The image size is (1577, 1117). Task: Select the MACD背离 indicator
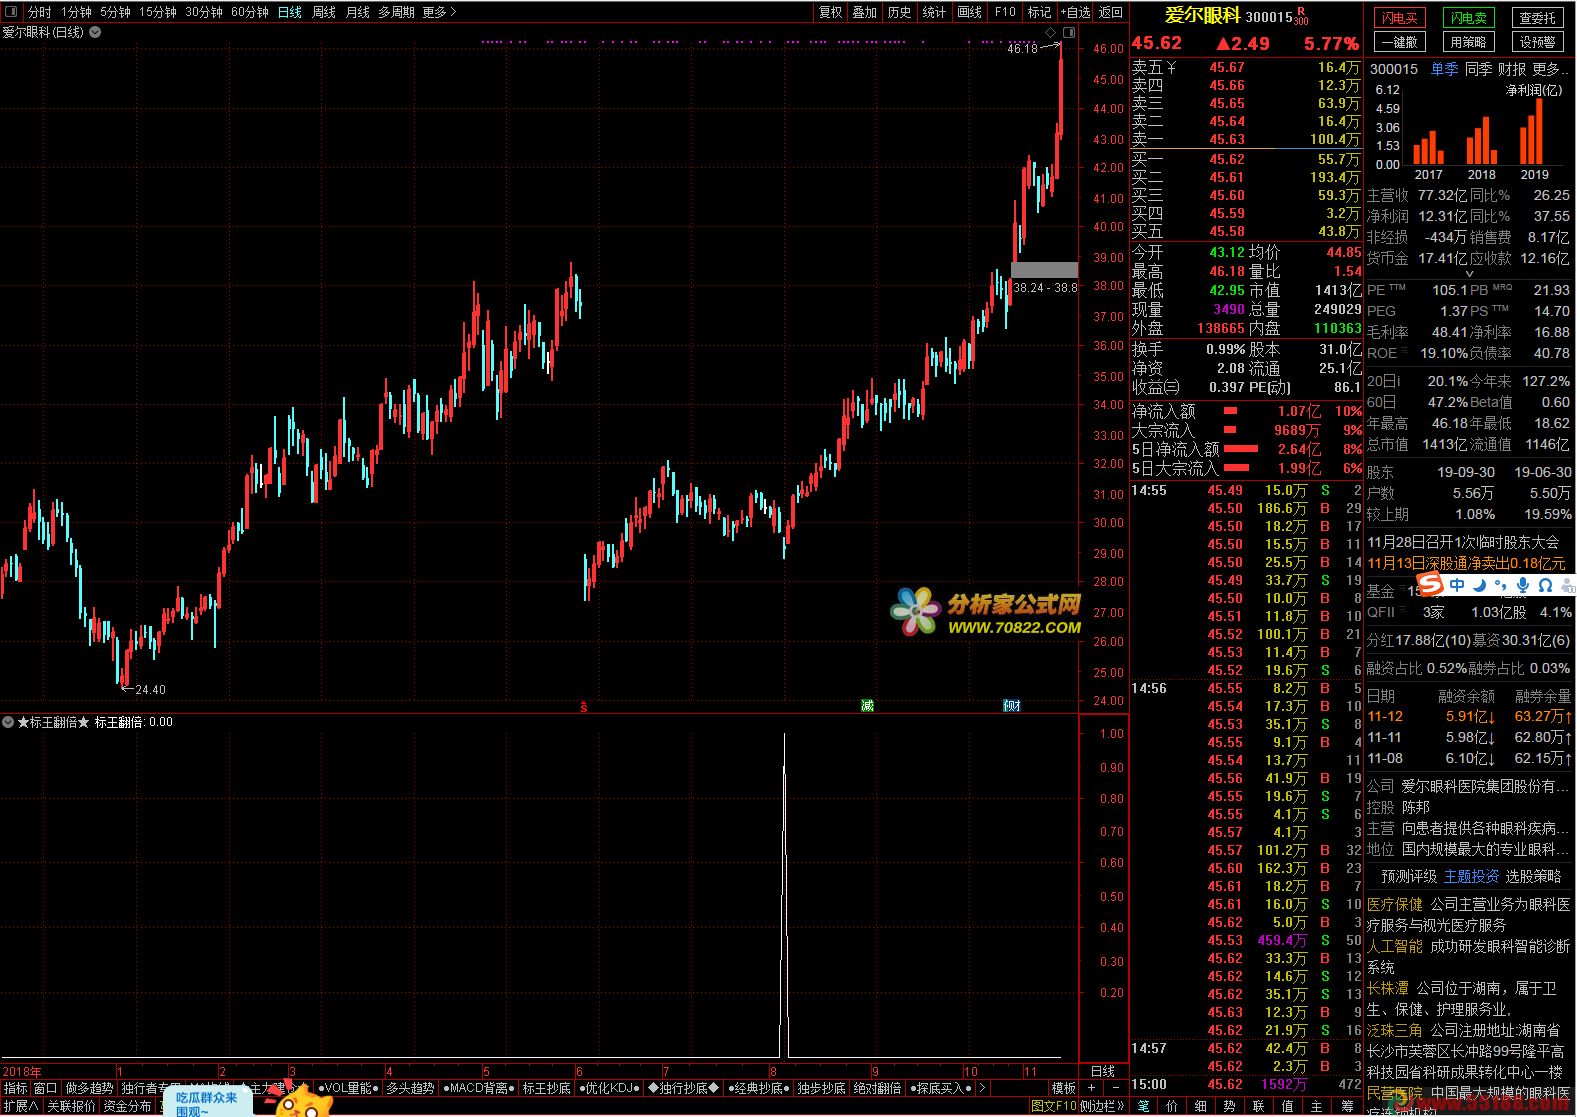479,1088
